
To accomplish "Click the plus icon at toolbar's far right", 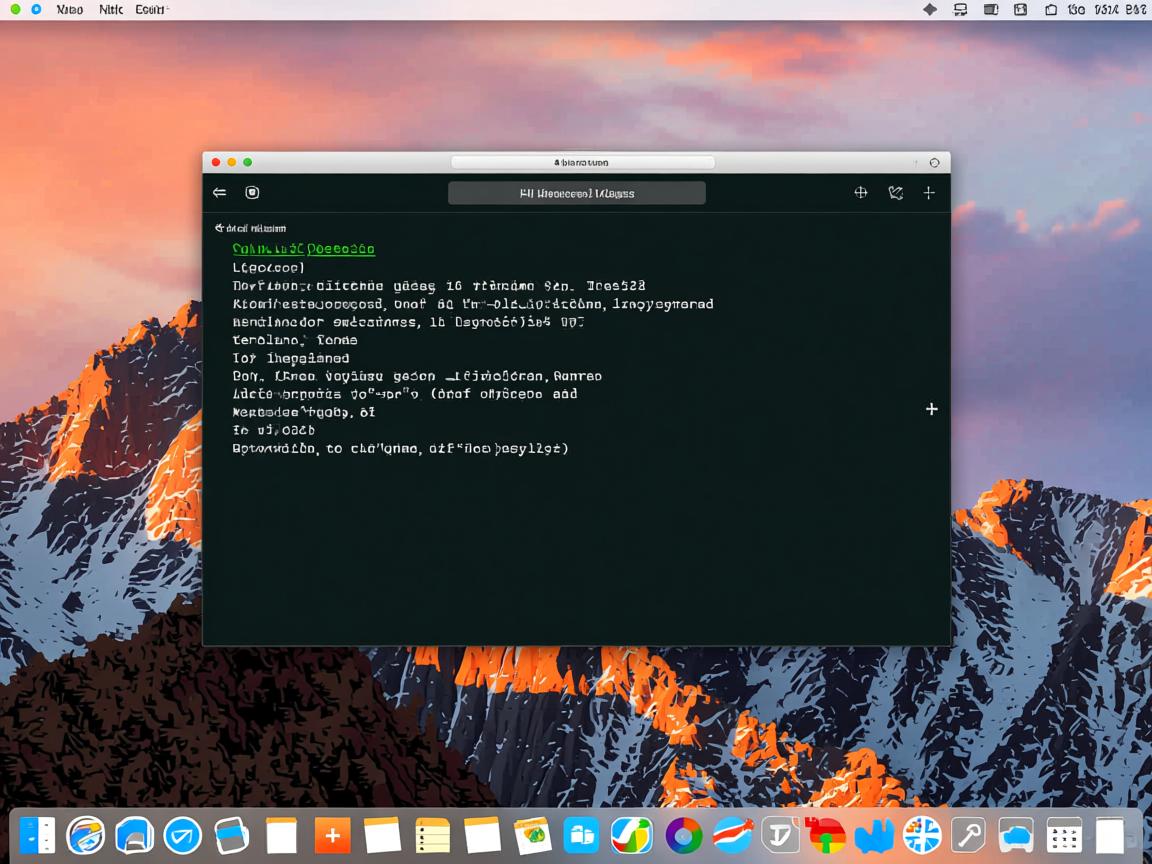I will point(929,193).
